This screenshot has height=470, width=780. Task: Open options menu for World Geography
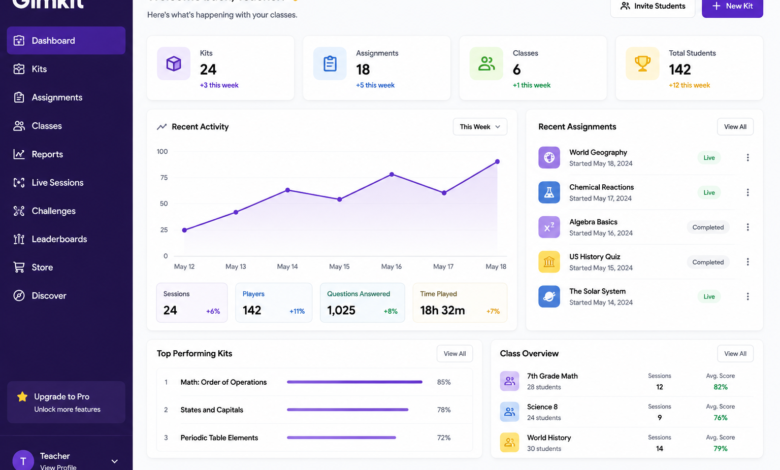(x=748, y=158)
